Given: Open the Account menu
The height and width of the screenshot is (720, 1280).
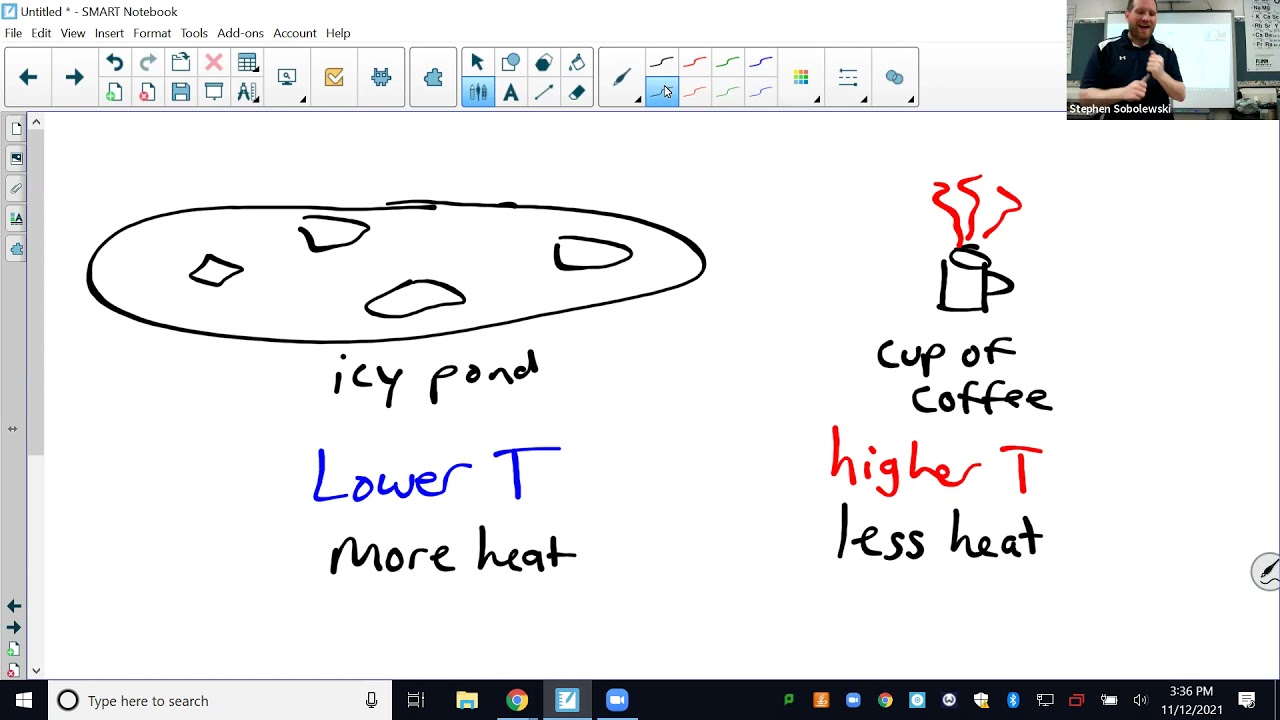Looking at the screenshot, I should pos(295,33).
